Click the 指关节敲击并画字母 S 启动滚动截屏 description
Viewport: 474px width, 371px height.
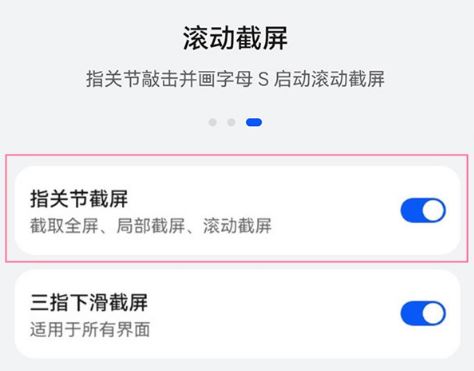[x=235, y=79]
